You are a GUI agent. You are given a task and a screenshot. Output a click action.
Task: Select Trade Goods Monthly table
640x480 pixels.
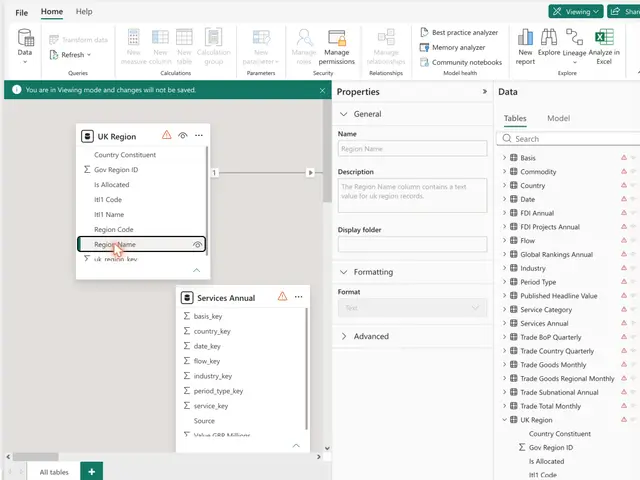click(x=553, y=365)
